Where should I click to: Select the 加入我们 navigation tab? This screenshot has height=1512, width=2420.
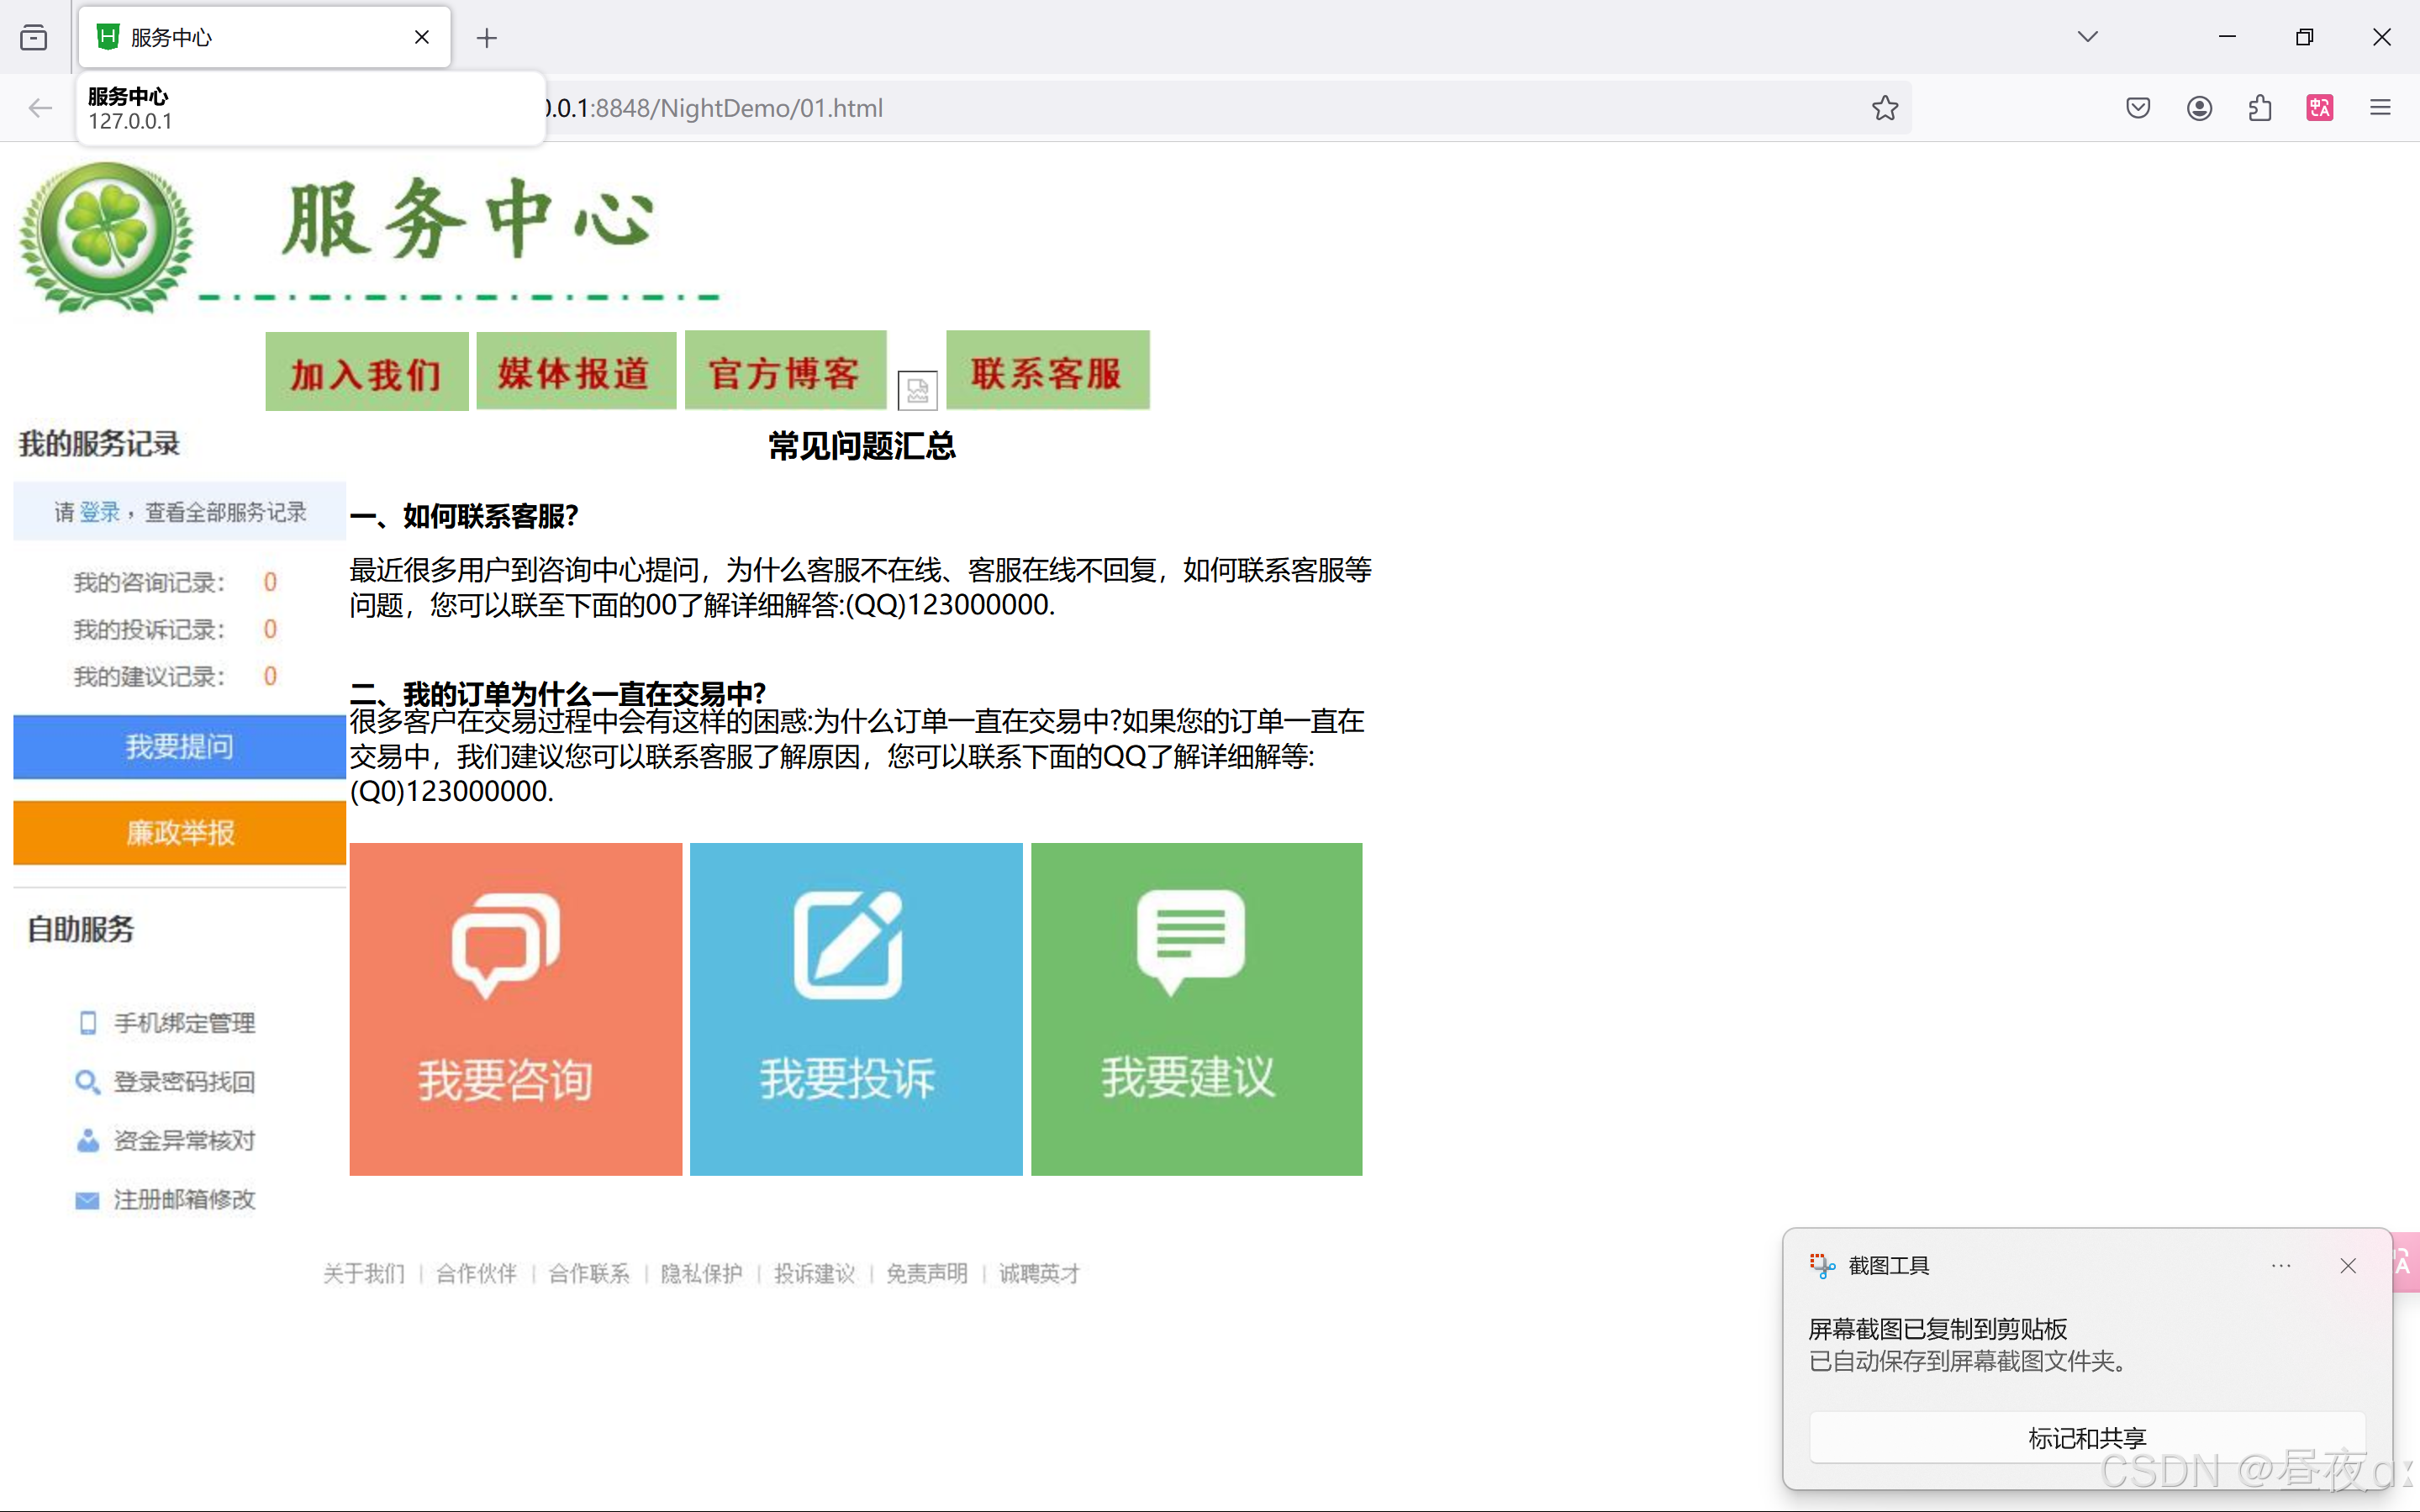click(x=366, y=372)
